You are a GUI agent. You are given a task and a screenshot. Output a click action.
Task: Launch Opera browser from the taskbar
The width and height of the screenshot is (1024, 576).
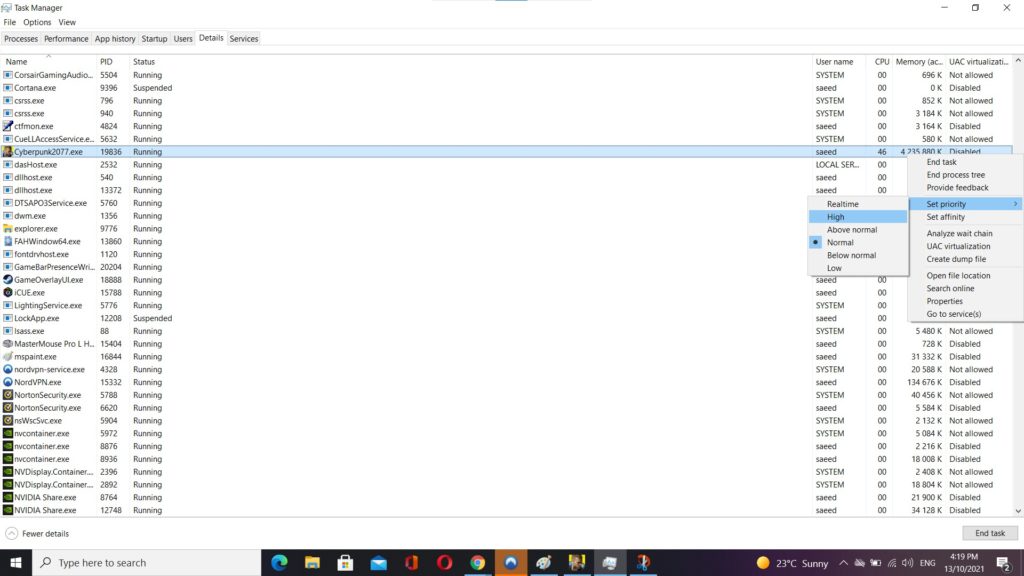coord(443,563)
